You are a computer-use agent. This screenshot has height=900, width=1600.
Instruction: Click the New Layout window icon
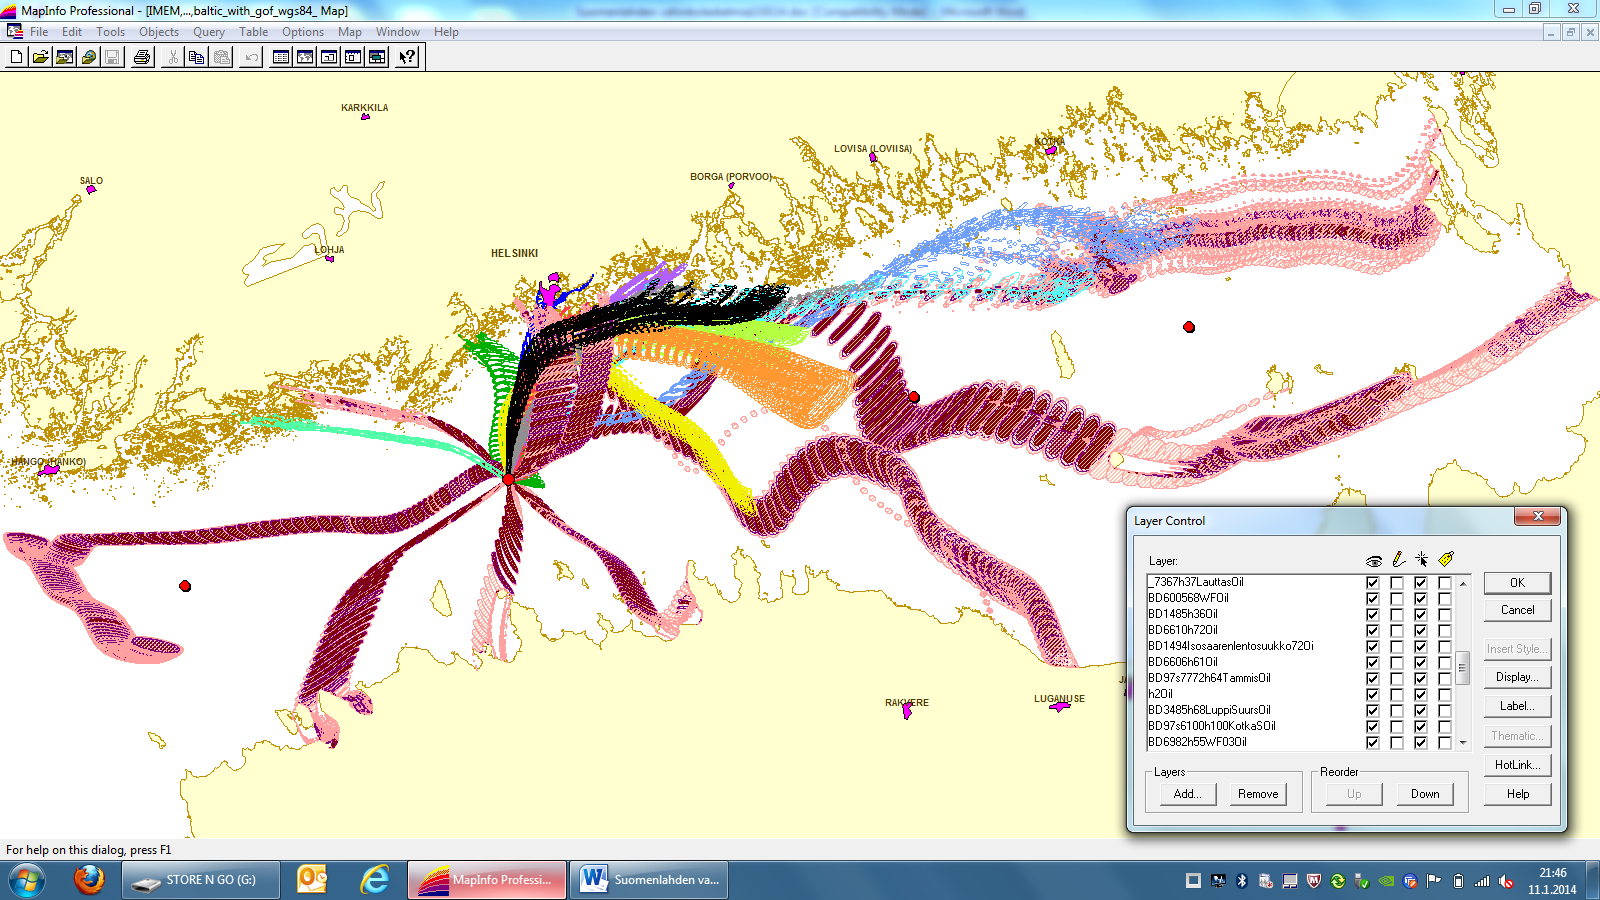353,57
